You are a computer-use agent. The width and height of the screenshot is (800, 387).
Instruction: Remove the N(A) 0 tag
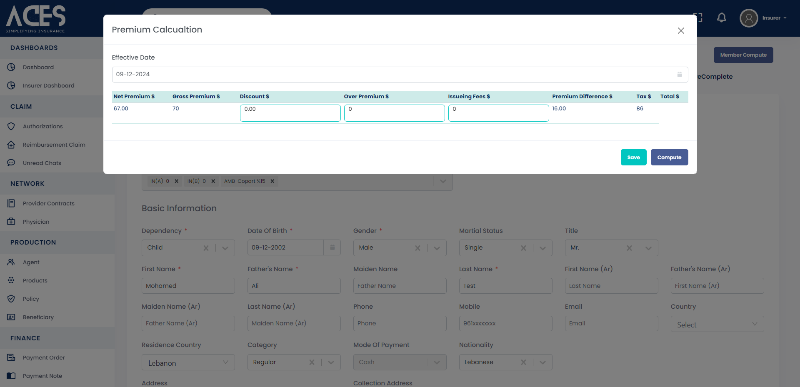(x=177, y=181)
